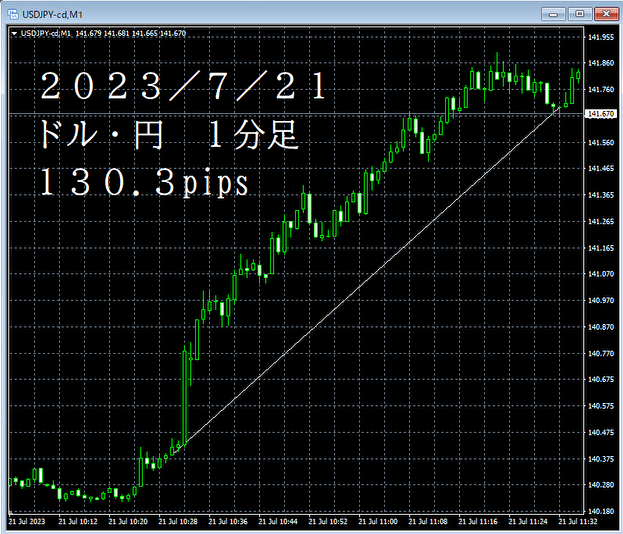Click the 140.575 price axis label
Screen dimensions: 623x534
click(601, 406)
